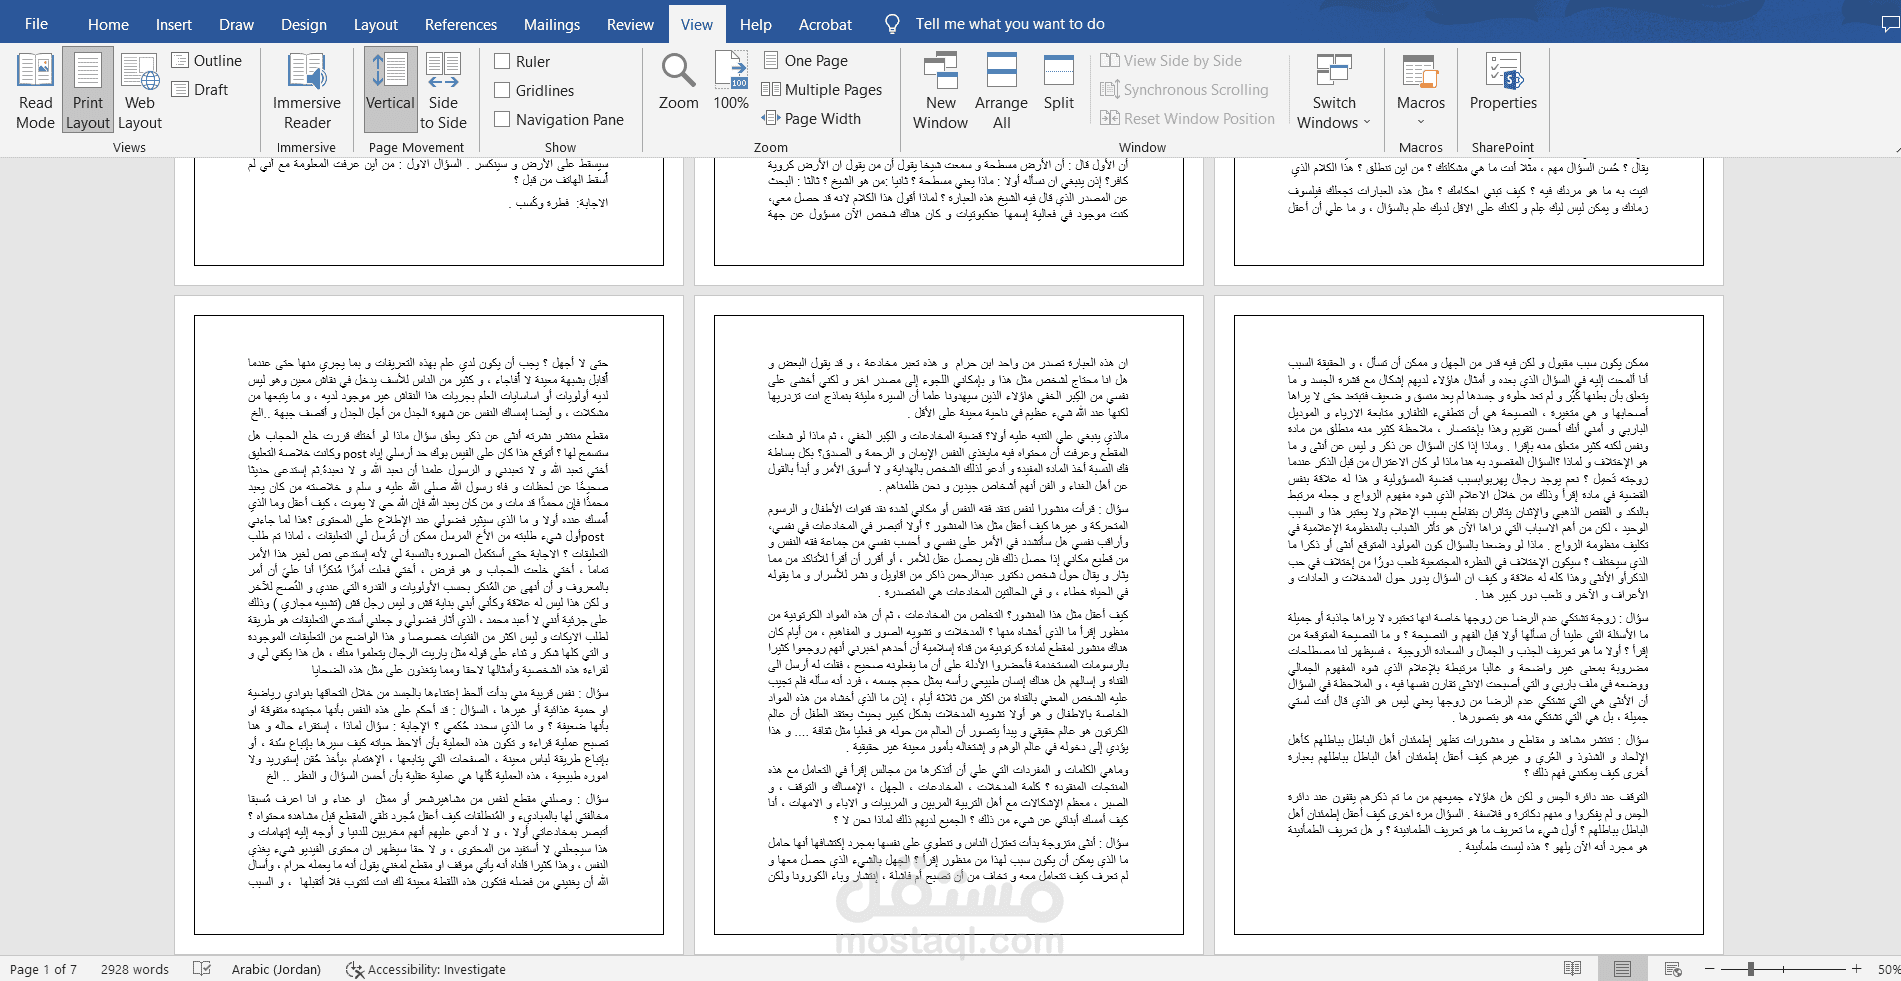Click the Properties SharePoint button

point(1503,82)
